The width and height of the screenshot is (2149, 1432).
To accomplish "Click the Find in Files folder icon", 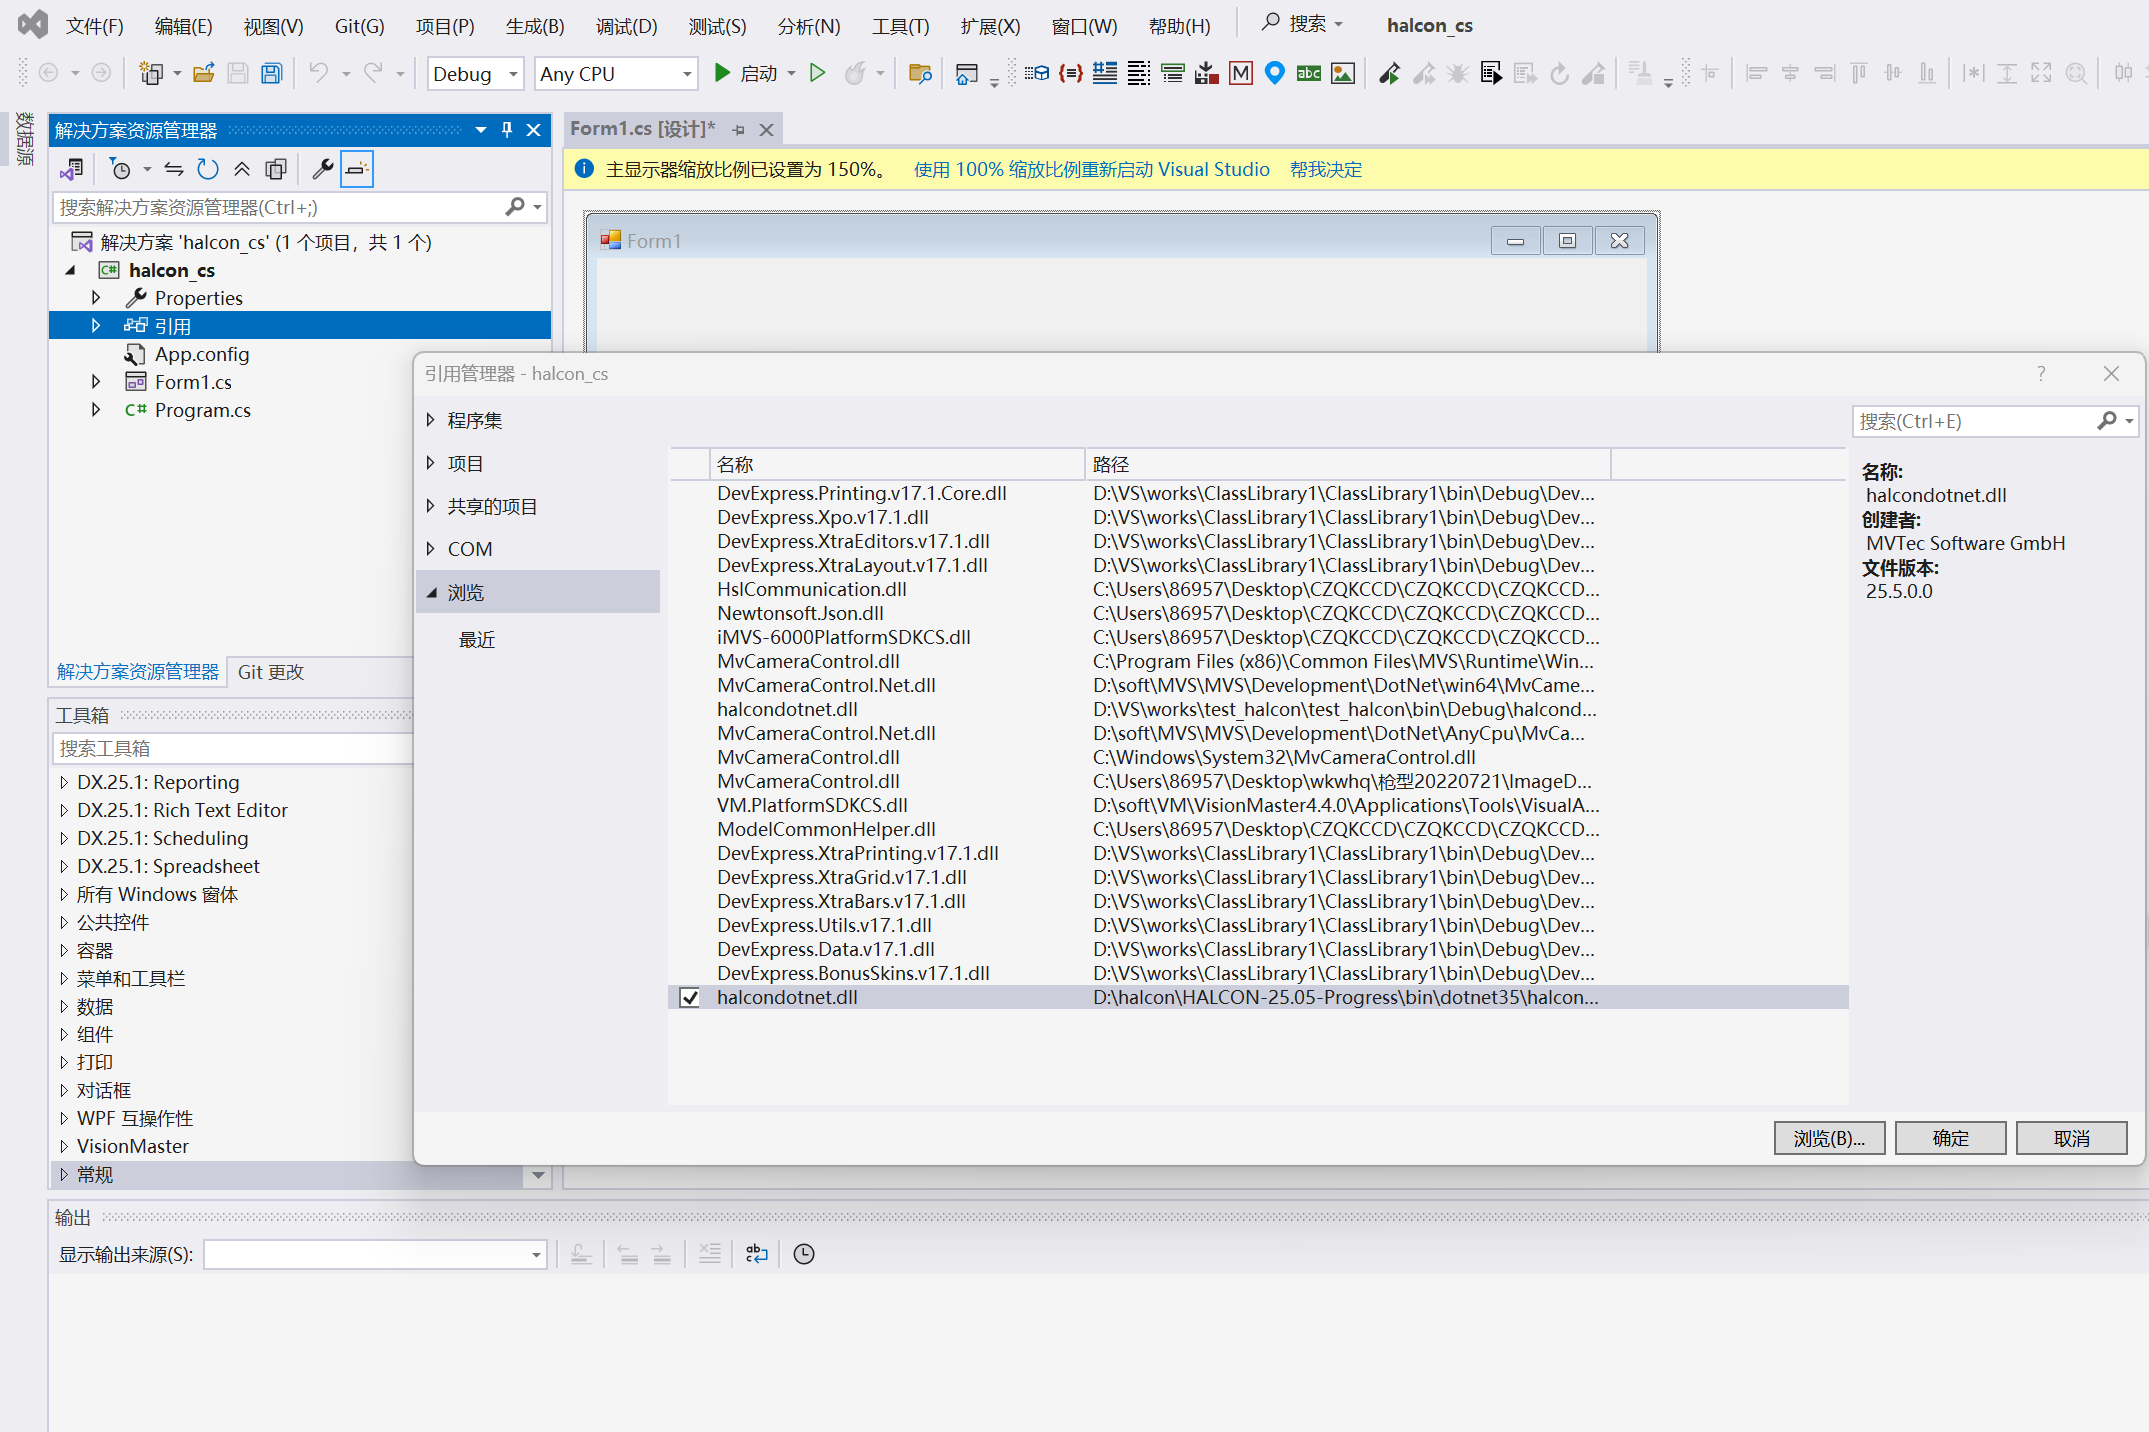I will [x=920, y=73].
